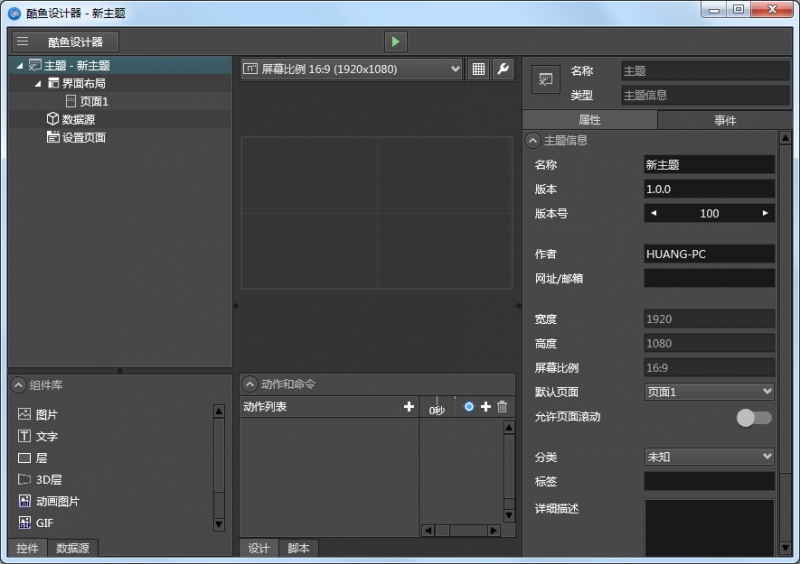Collapse the 主题信息 section
The height and width of the screenshot is (564, 800).
click(533, 141)
